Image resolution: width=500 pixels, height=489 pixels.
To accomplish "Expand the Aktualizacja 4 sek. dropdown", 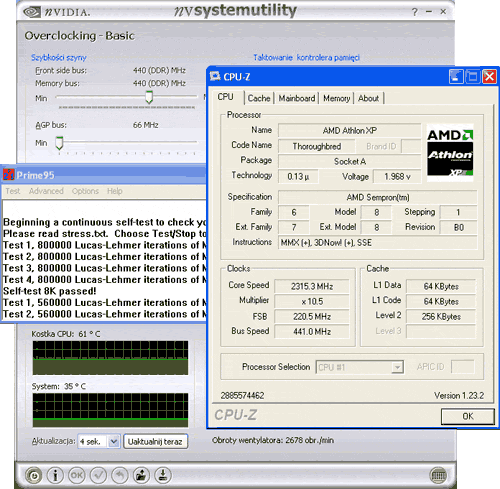I will (x=114, y=441).
